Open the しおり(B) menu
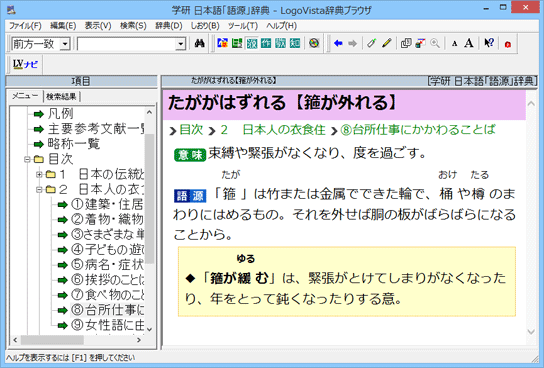Viewport: 544px width, 368px height. (x=205, y=26)
